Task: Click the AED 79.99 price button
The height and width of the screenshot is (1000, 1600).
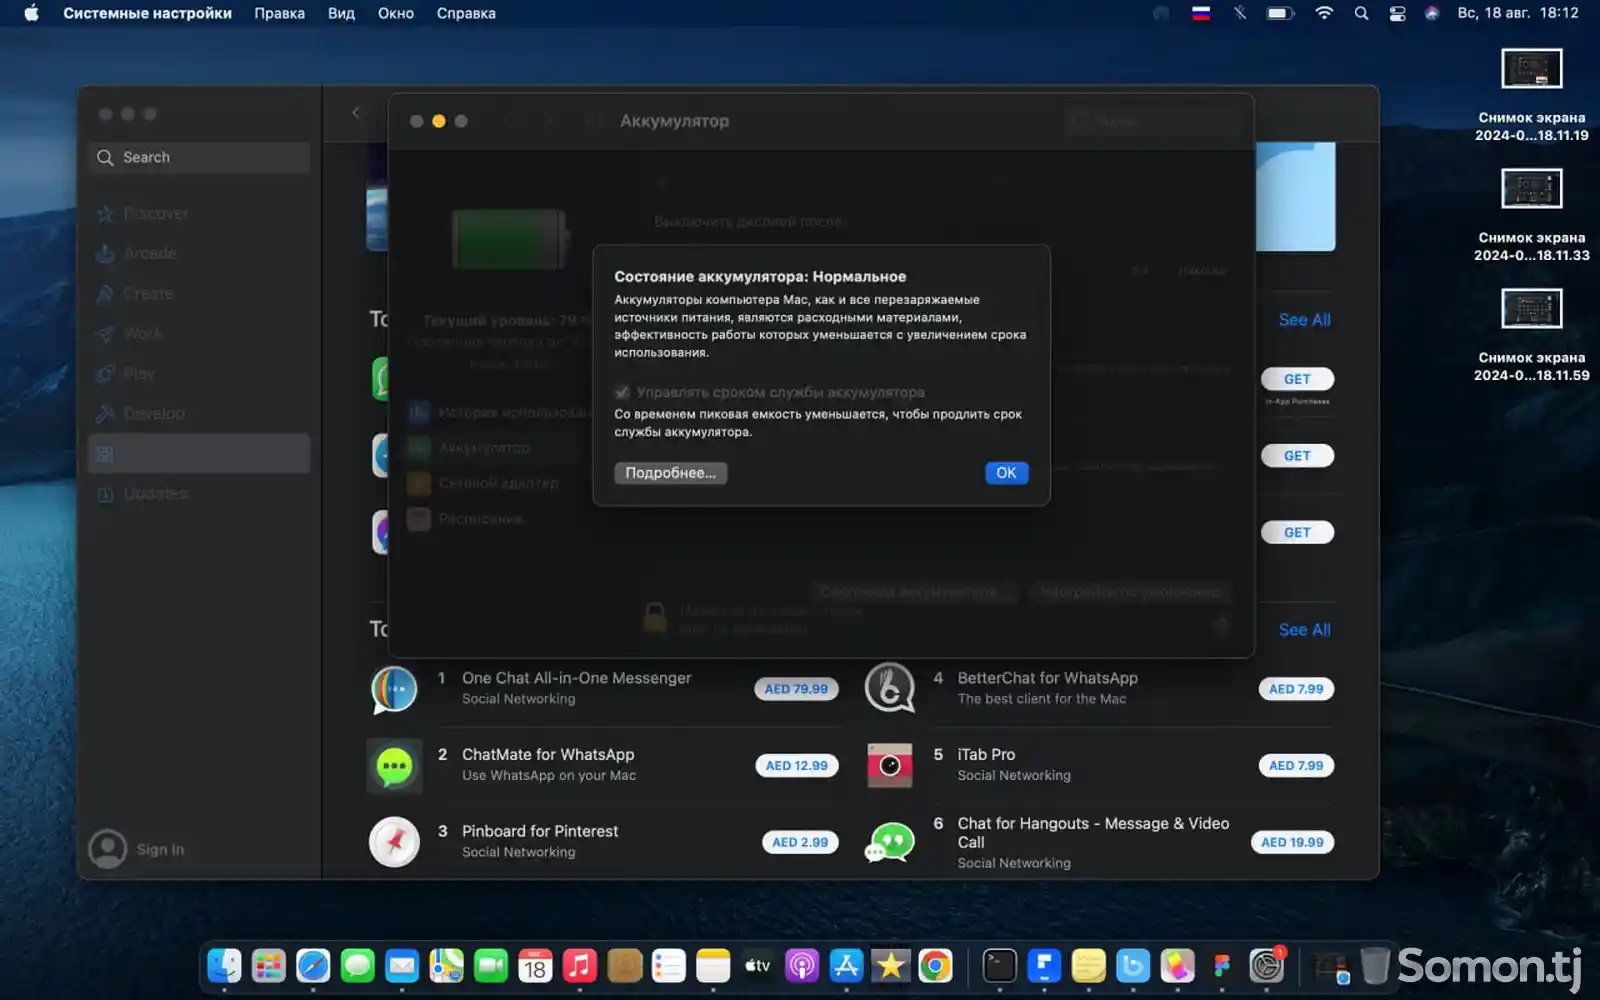Action: (796, 689)
